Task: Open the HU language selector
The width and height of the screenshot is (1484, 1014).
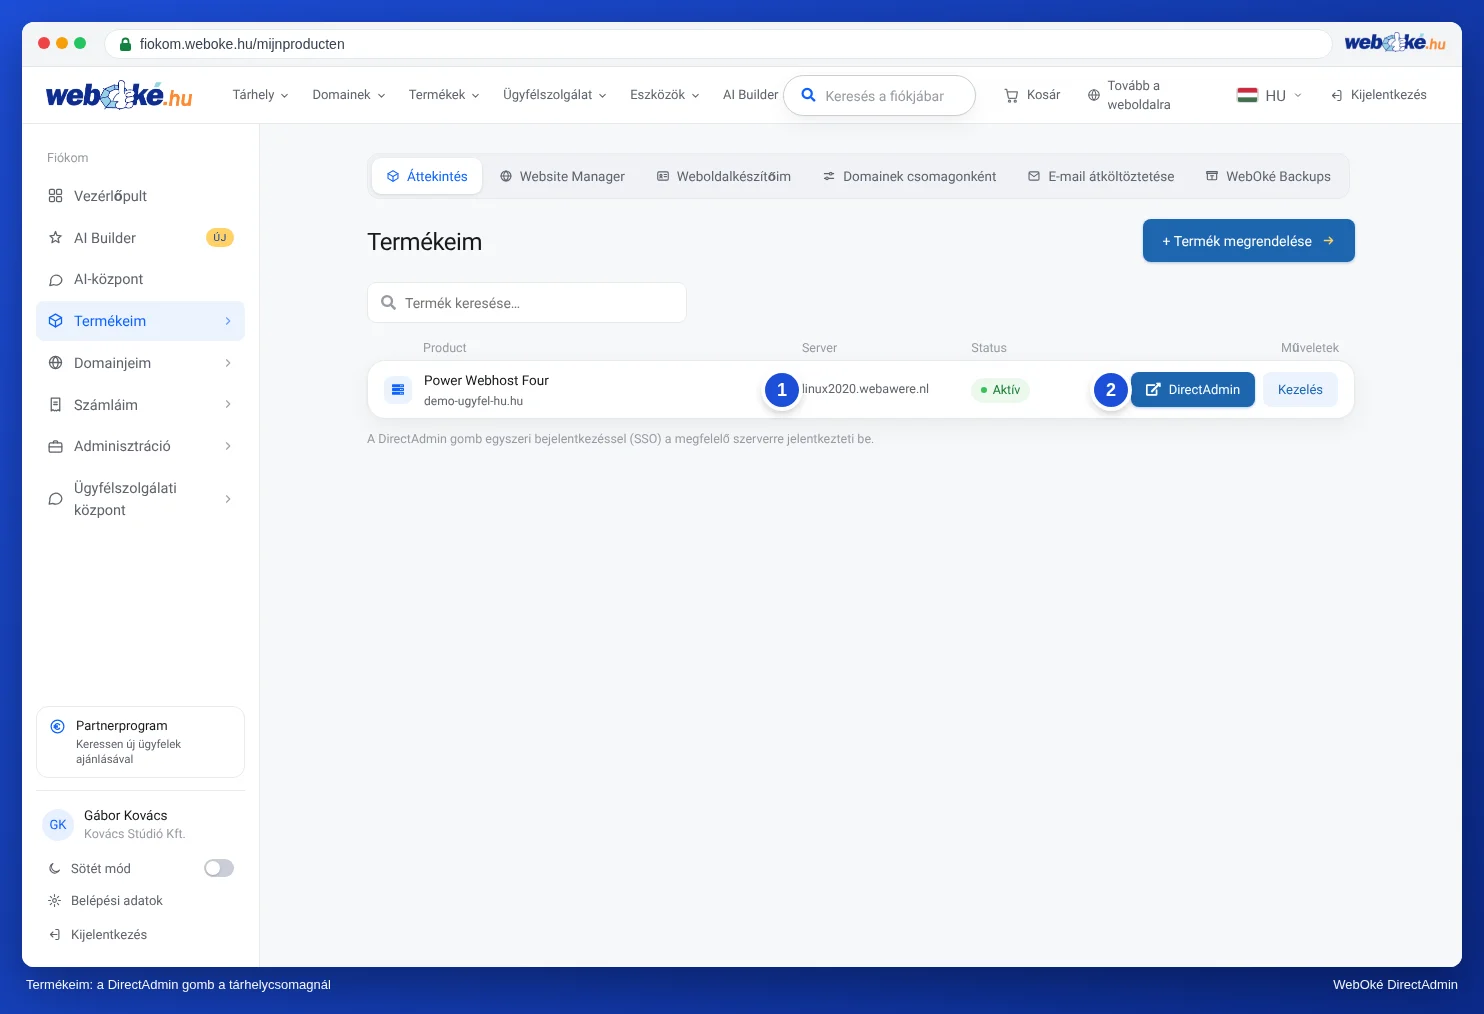Action: (x=1270, y=95)
